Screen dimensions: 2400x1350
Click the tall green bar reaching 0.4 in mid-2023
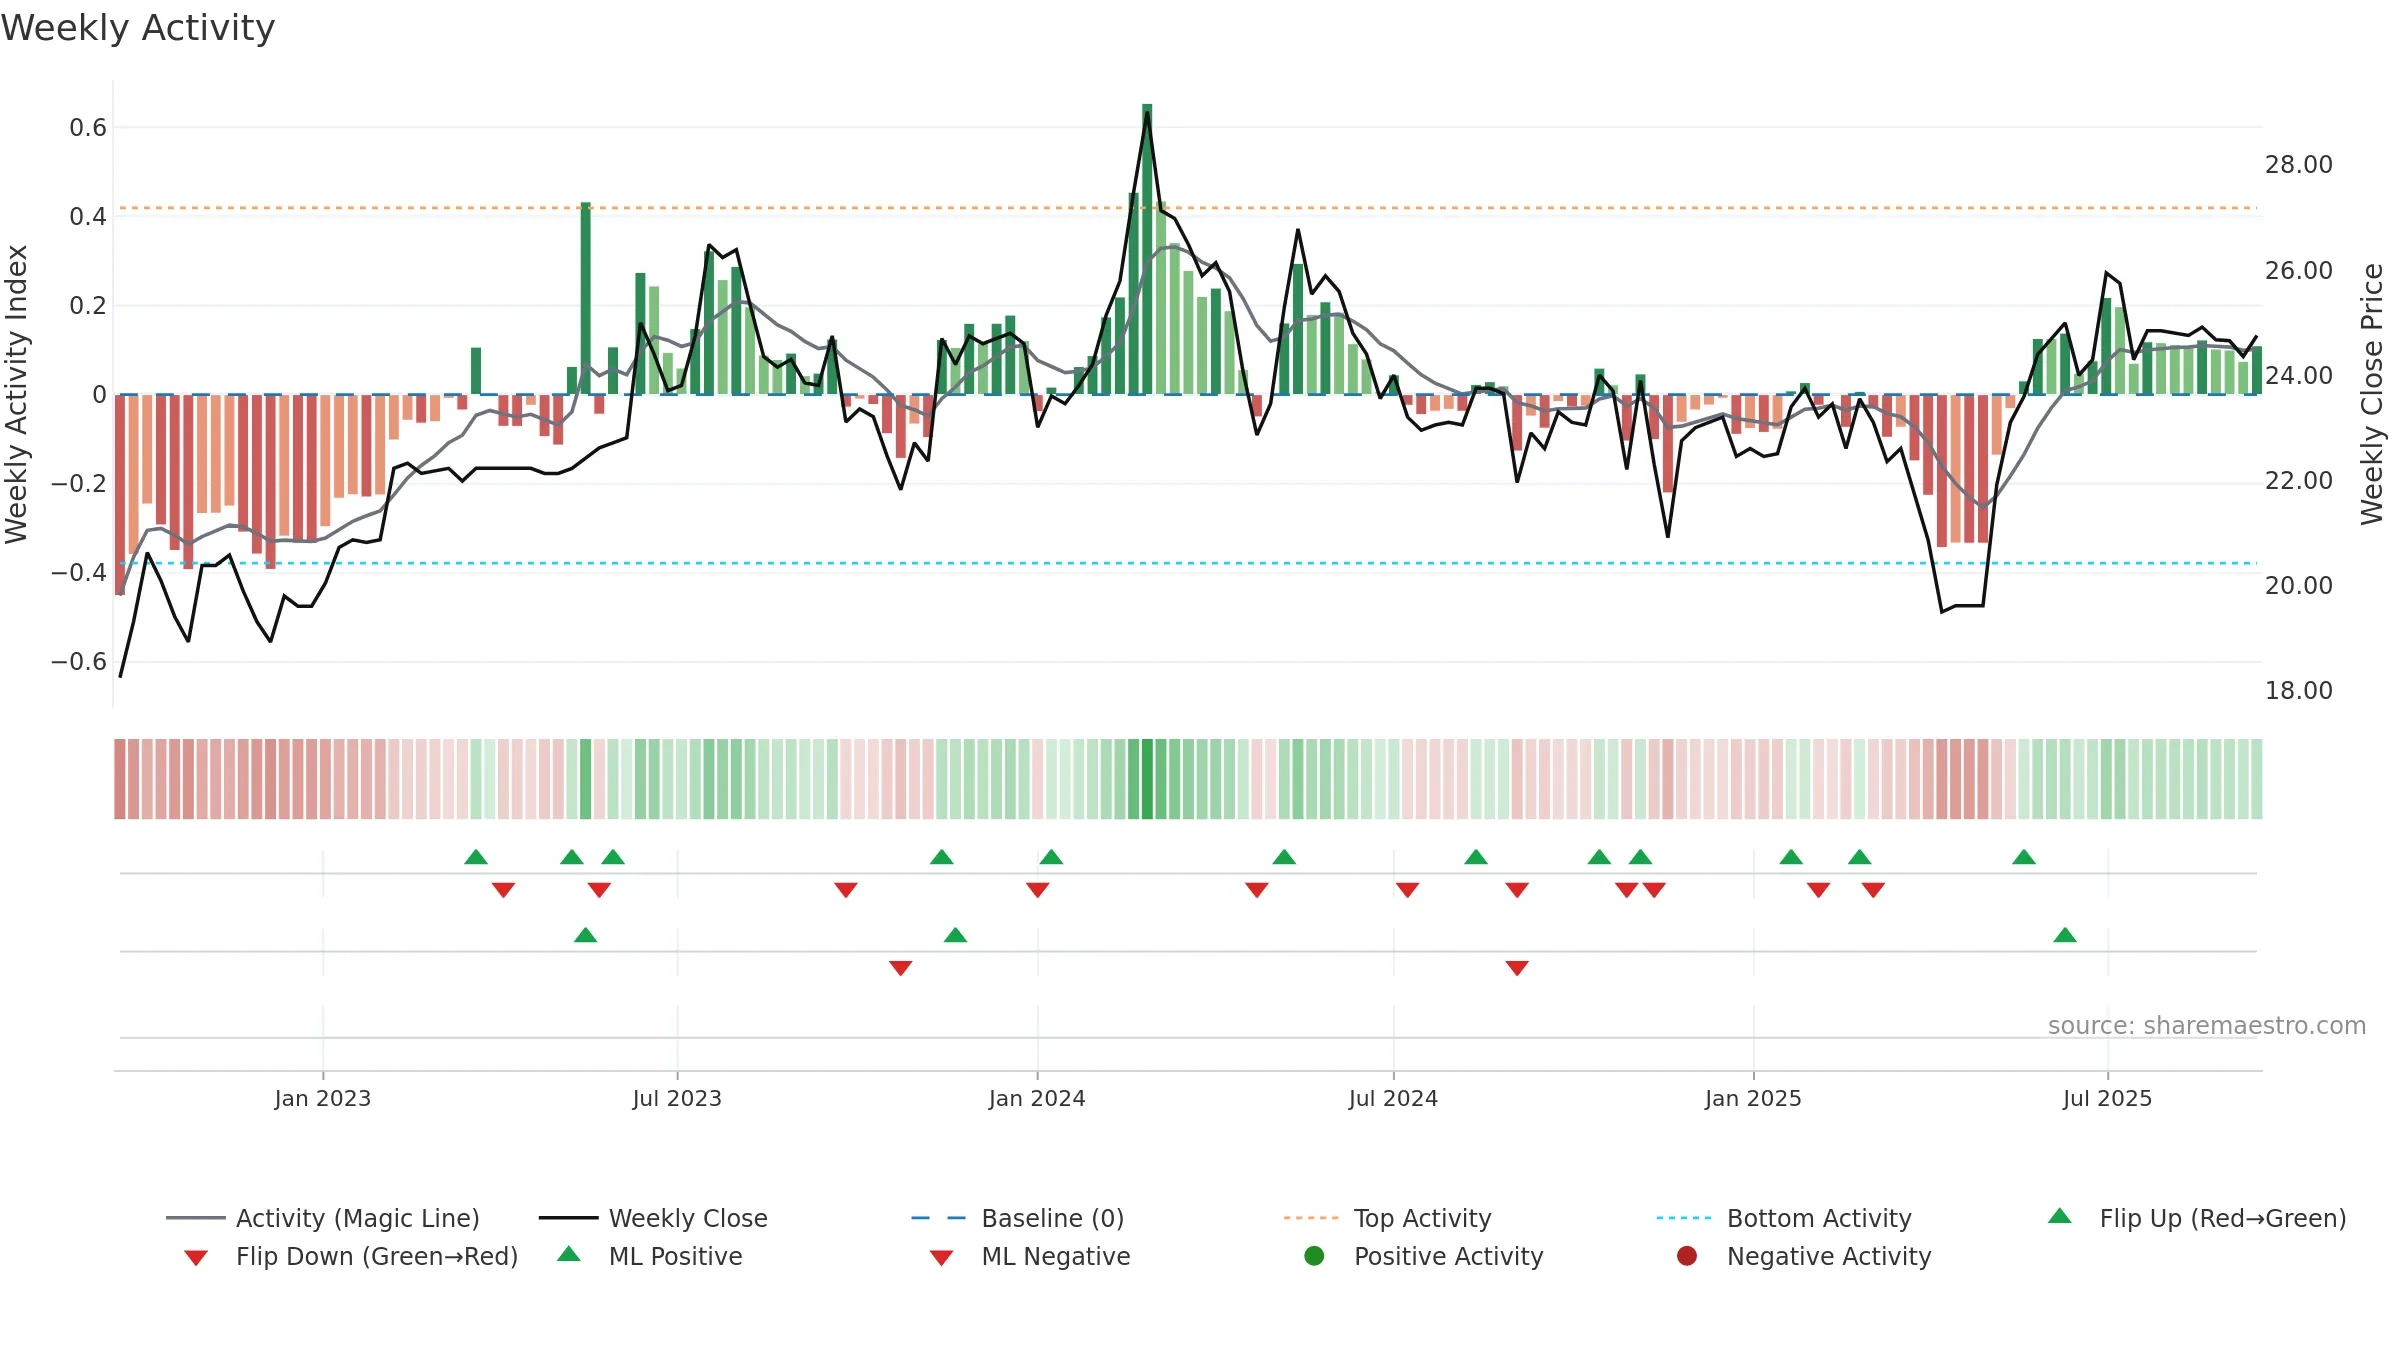(x=585, y=298)
